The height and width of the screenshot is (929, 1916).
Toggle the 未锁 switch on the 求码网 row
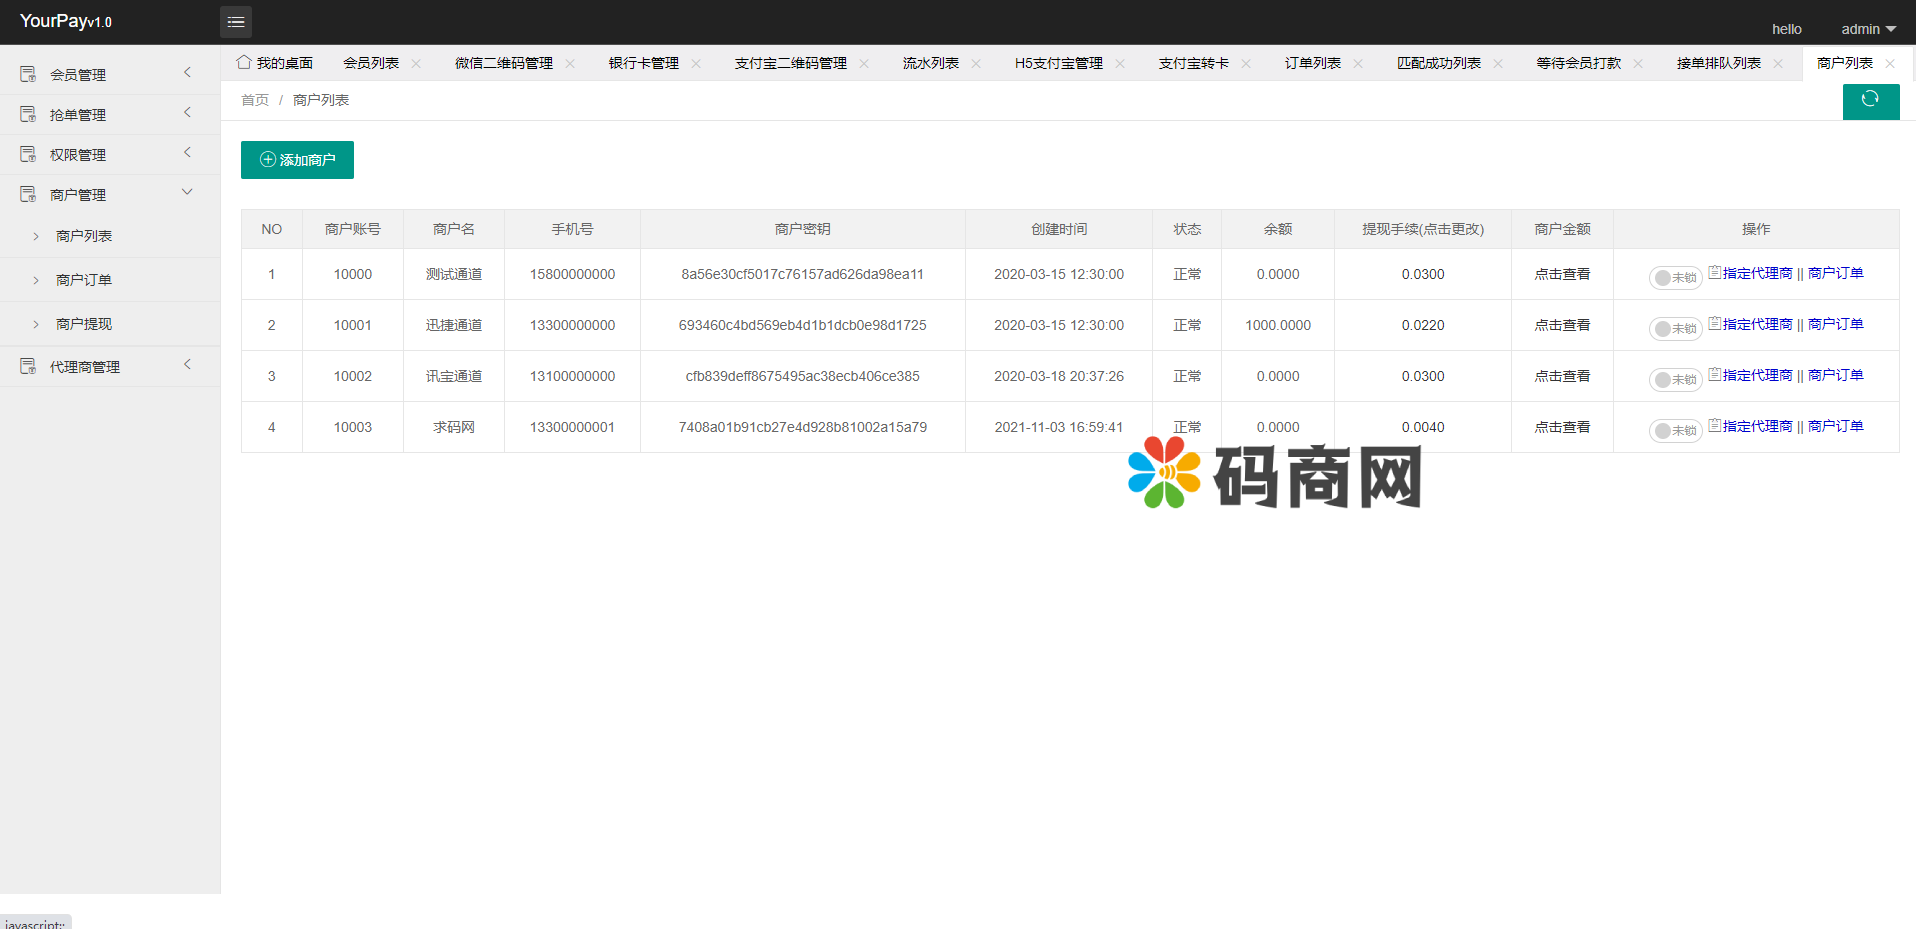click(1676, 430)
